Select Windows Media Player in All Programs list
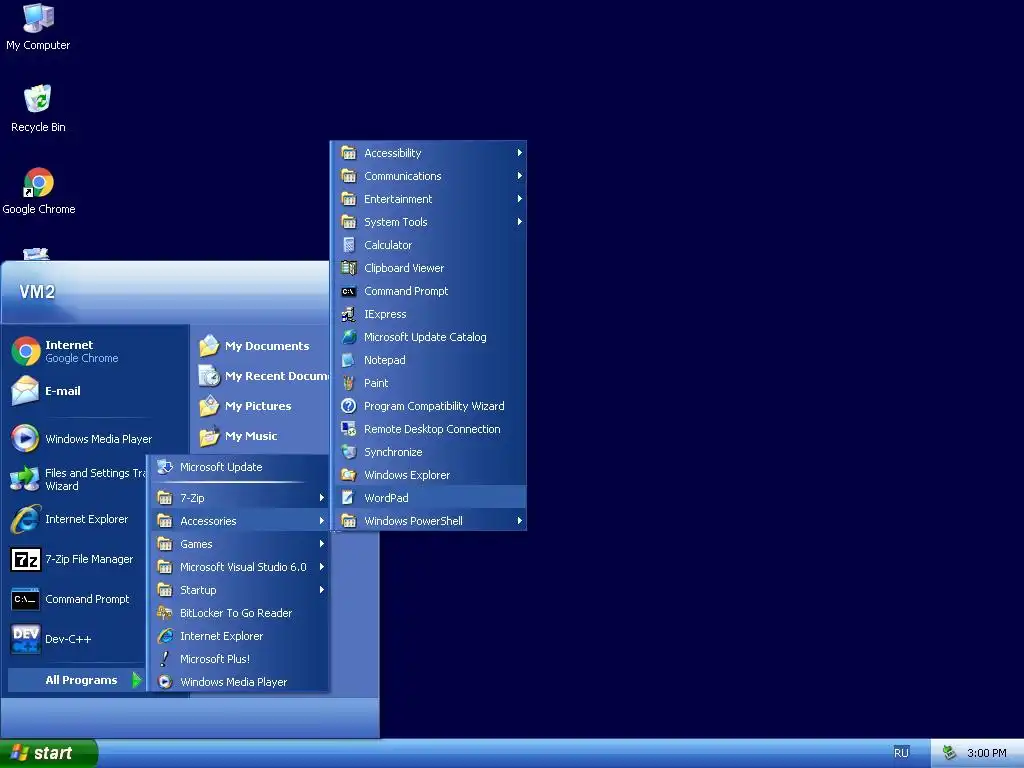Screen dimensions: 1024x768 [x=239, y=682]
